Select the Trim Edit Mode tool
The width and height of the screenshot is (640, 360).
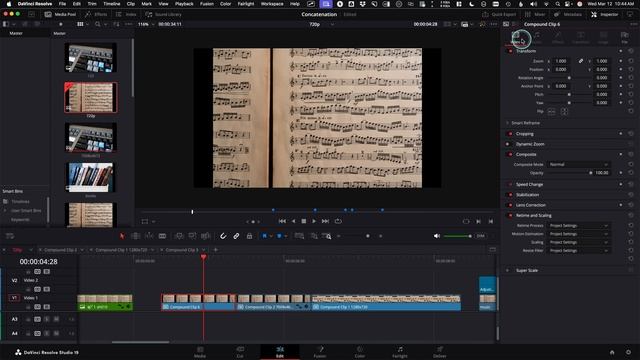tap(136, 236)
